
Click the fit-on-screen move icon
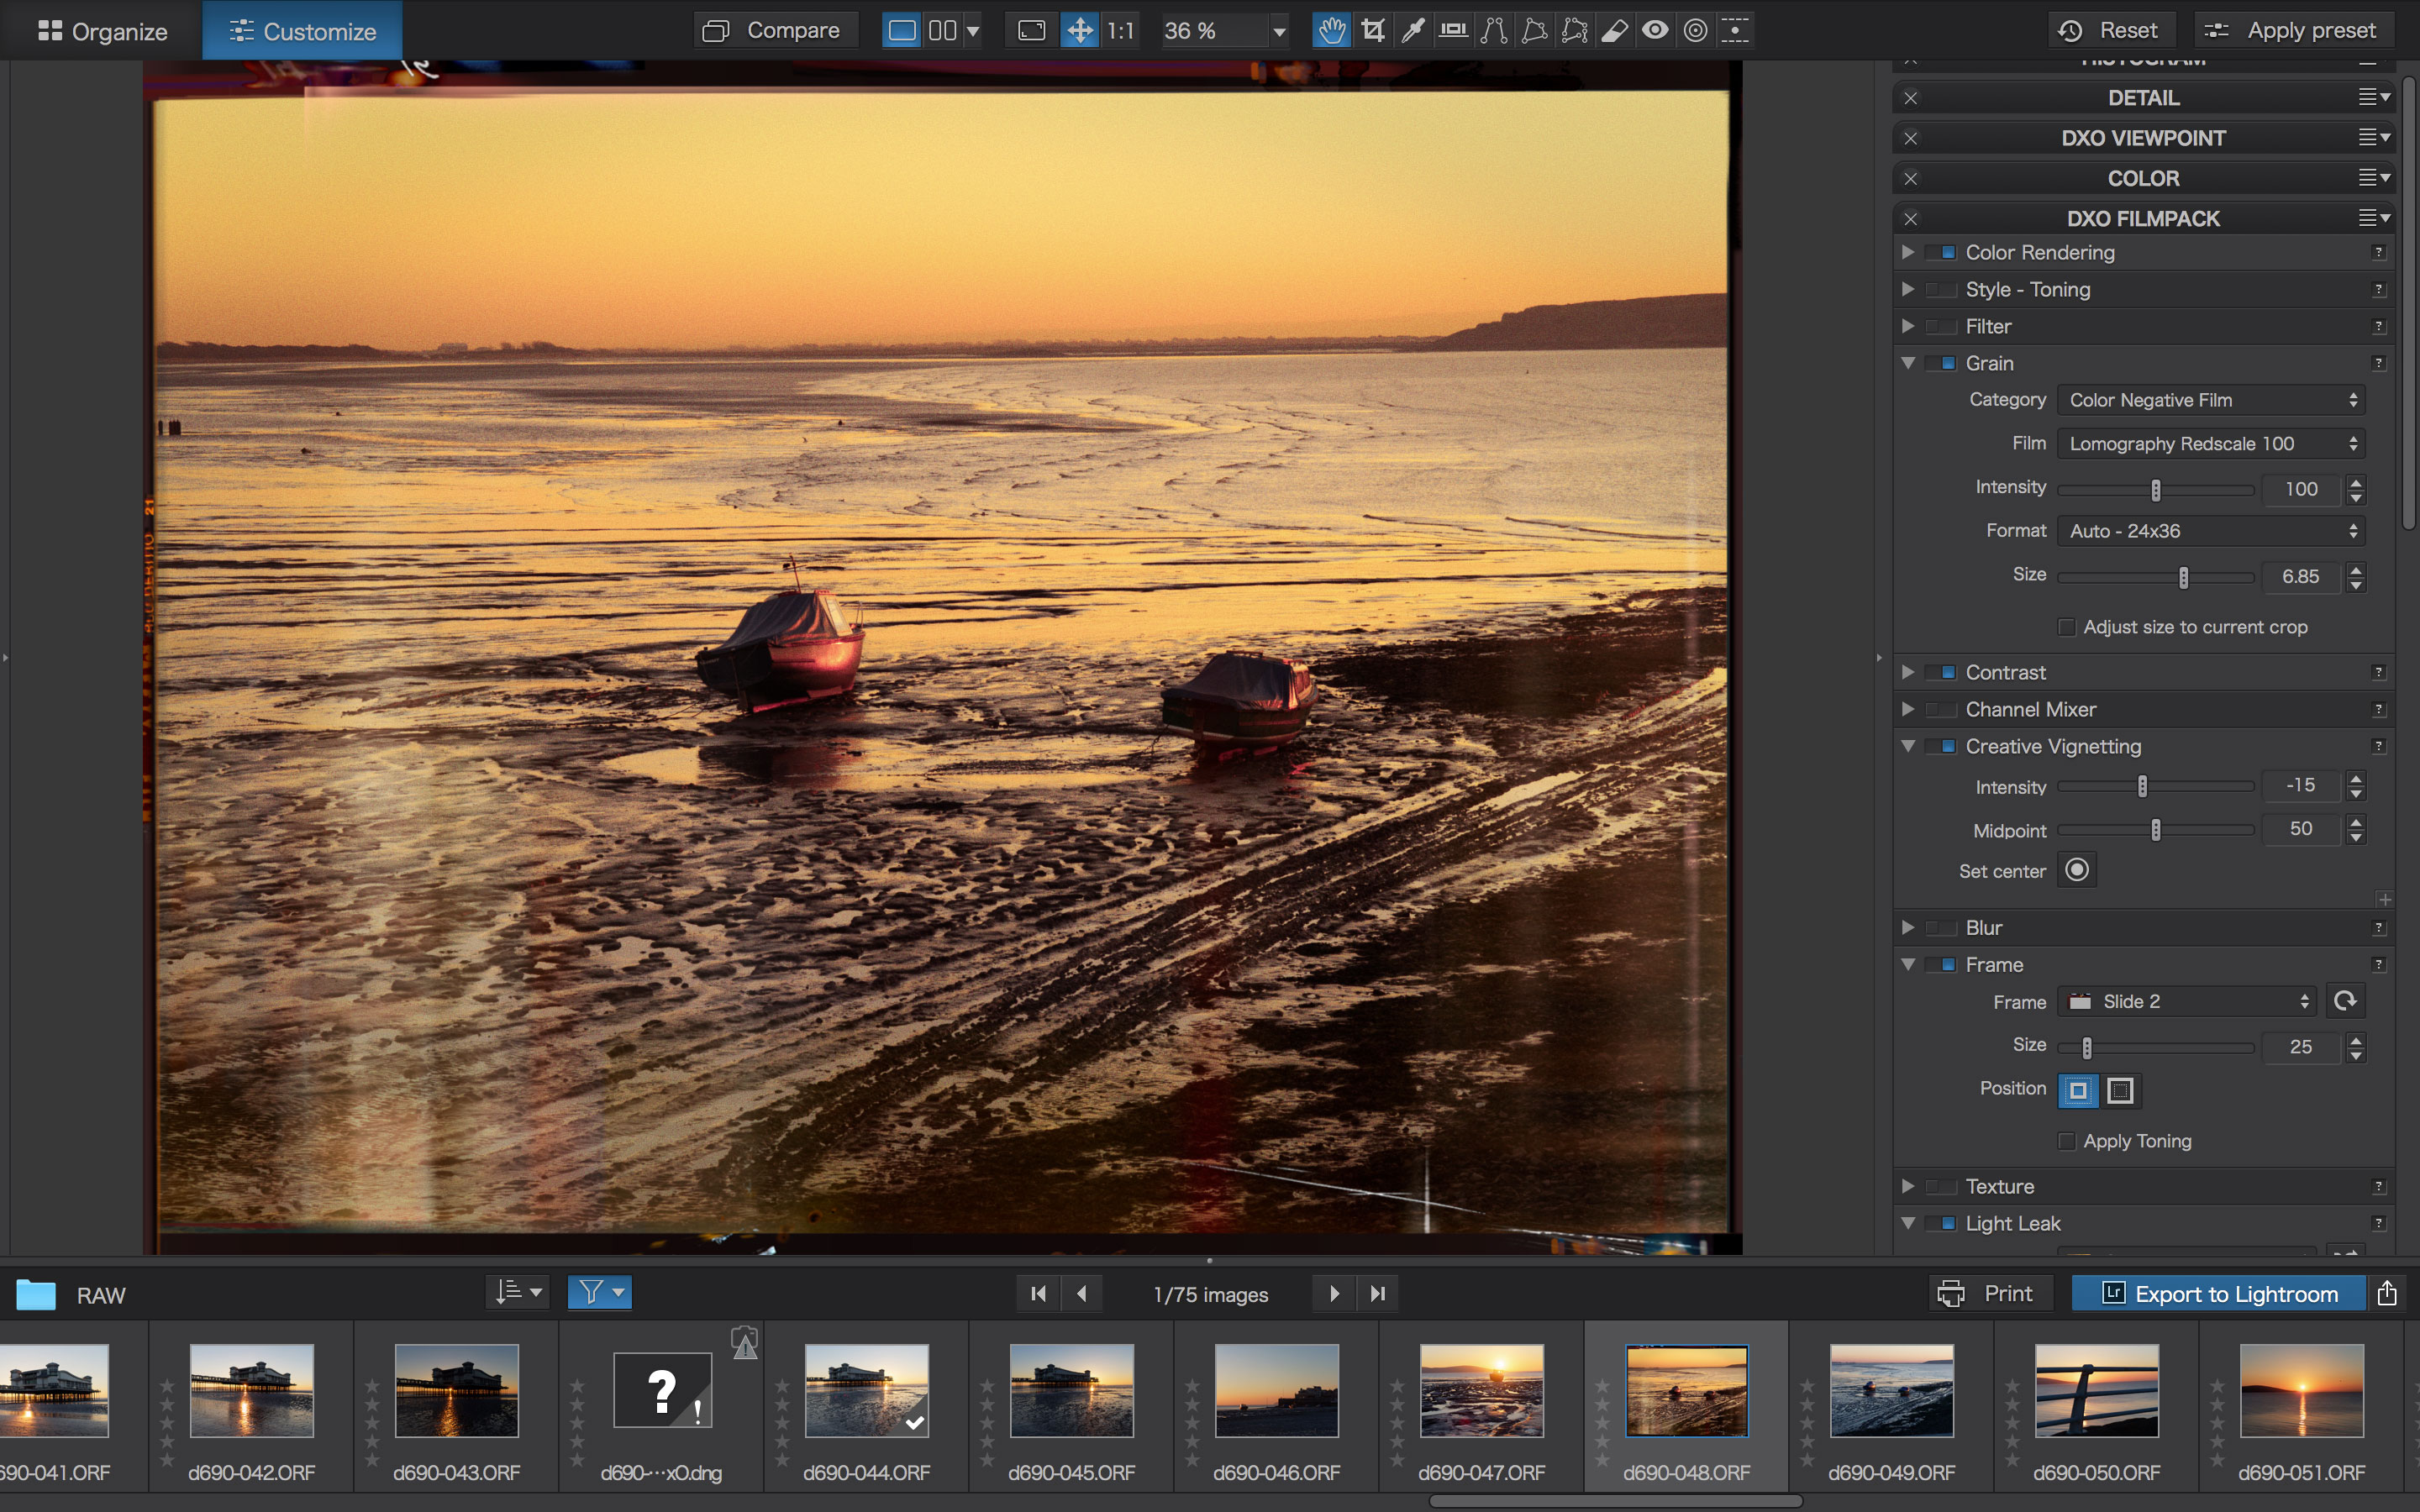pyautogui.click(x=1080, y=31)
